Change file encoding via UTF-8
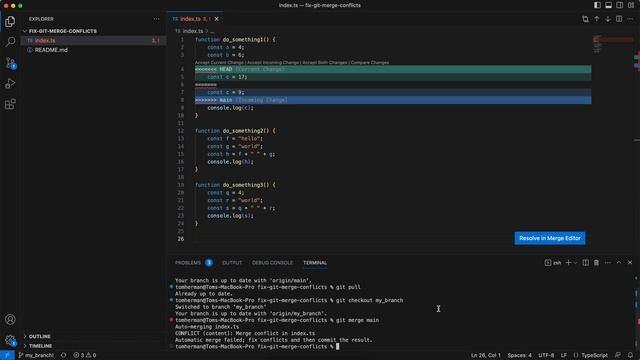This screenshot has height=360, width=640. tap(546, 355)
